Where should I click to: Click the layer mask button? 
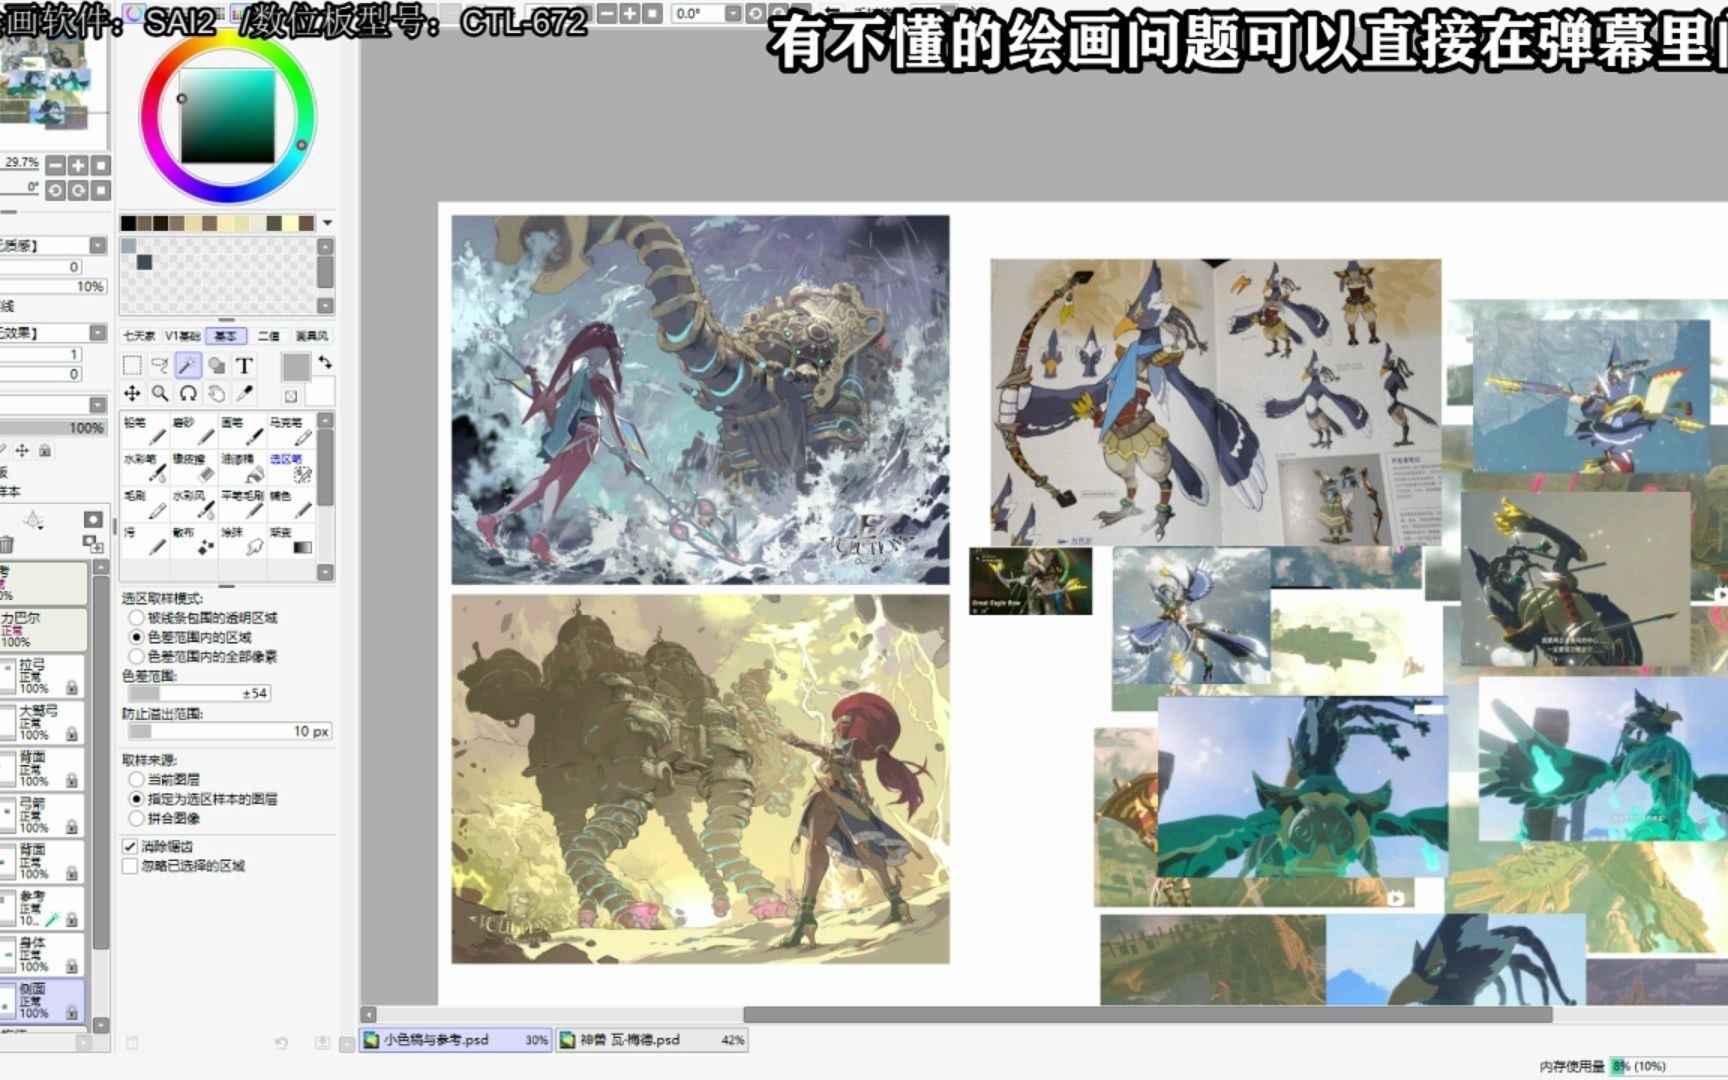(93, 519)
